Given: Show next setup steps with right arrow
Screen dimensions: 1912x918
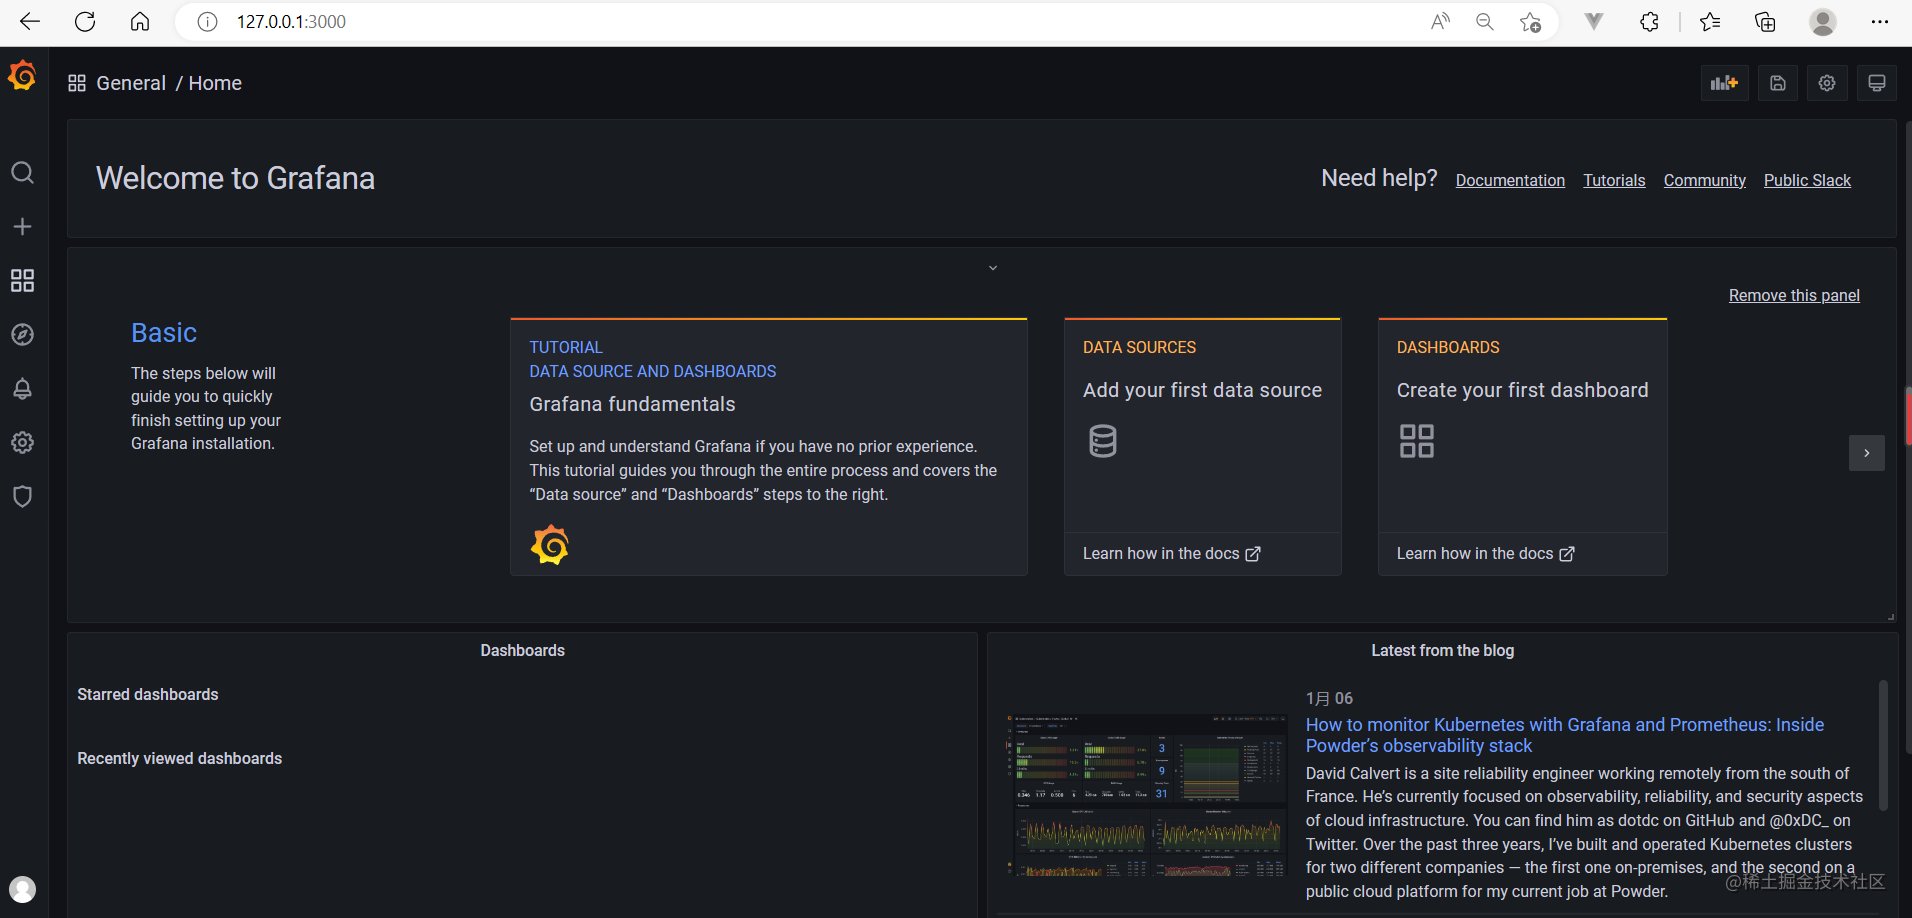Looking at the screenshot, I should pos(1867,453).
